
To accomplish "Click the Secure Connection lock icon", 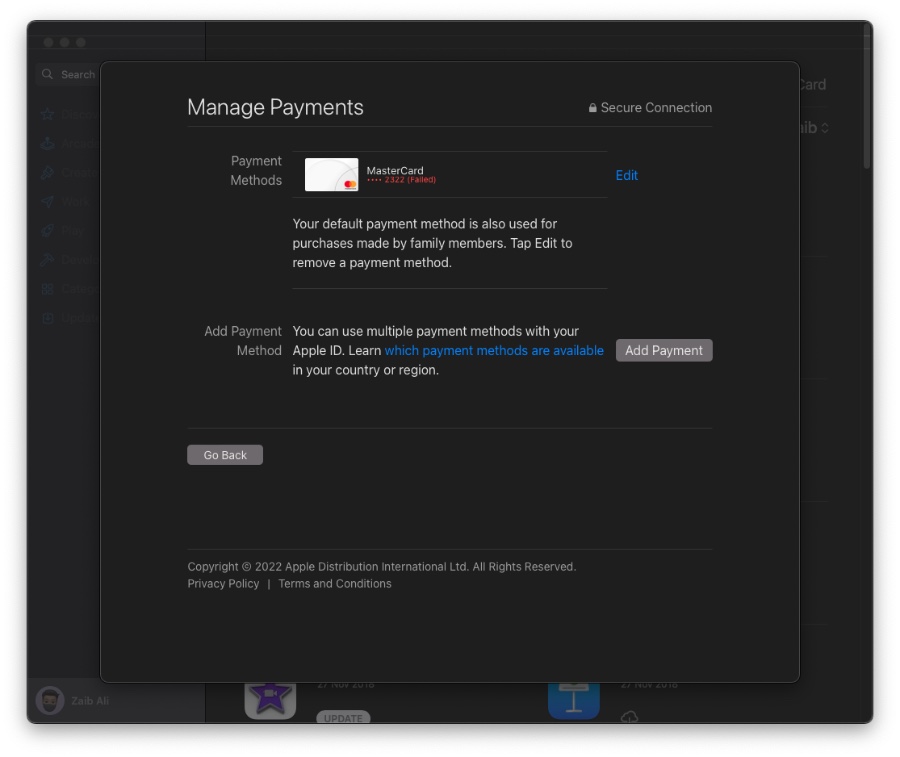I will point(592,107).
